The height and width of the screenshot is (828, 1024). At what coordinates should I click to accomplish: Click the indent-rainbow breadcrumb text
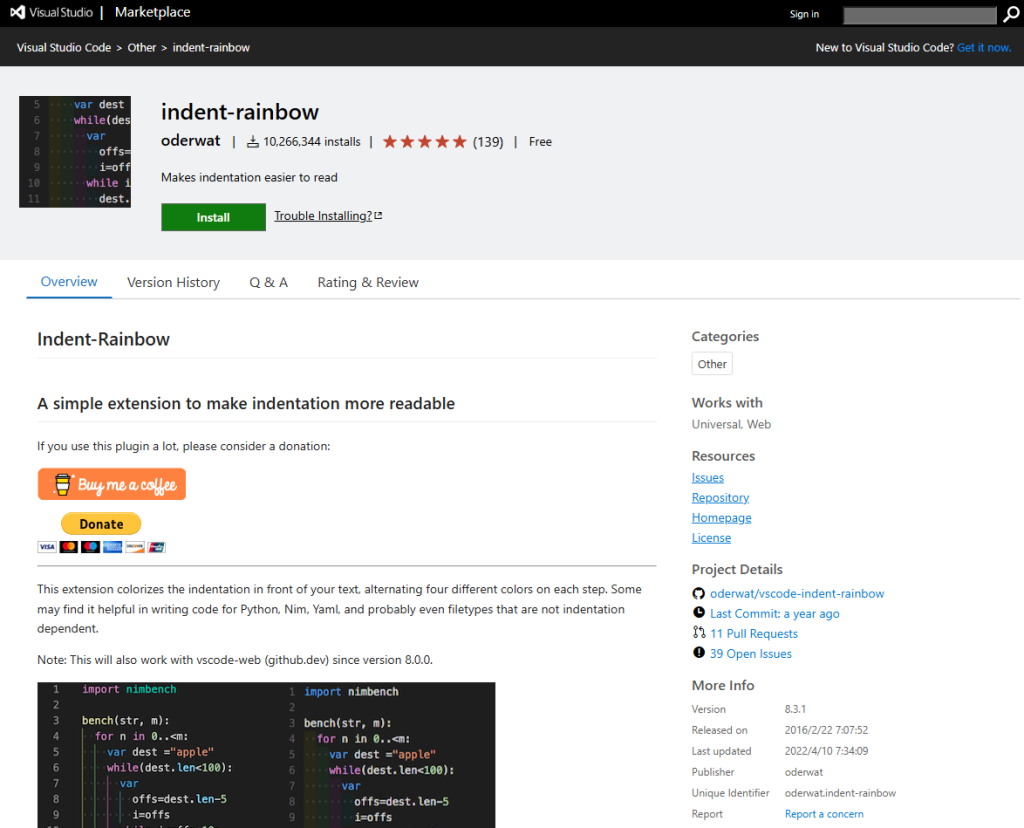tap(211, 48)
